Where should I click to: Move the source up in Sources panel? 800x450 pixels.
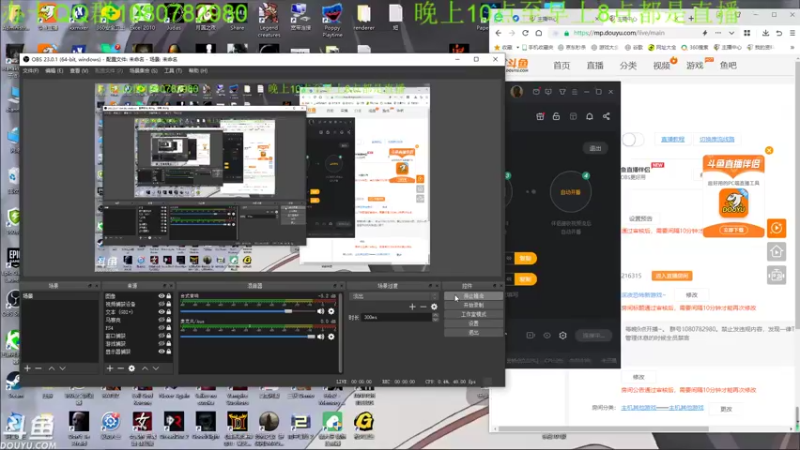pyautogui.click(x=145, y=368)
